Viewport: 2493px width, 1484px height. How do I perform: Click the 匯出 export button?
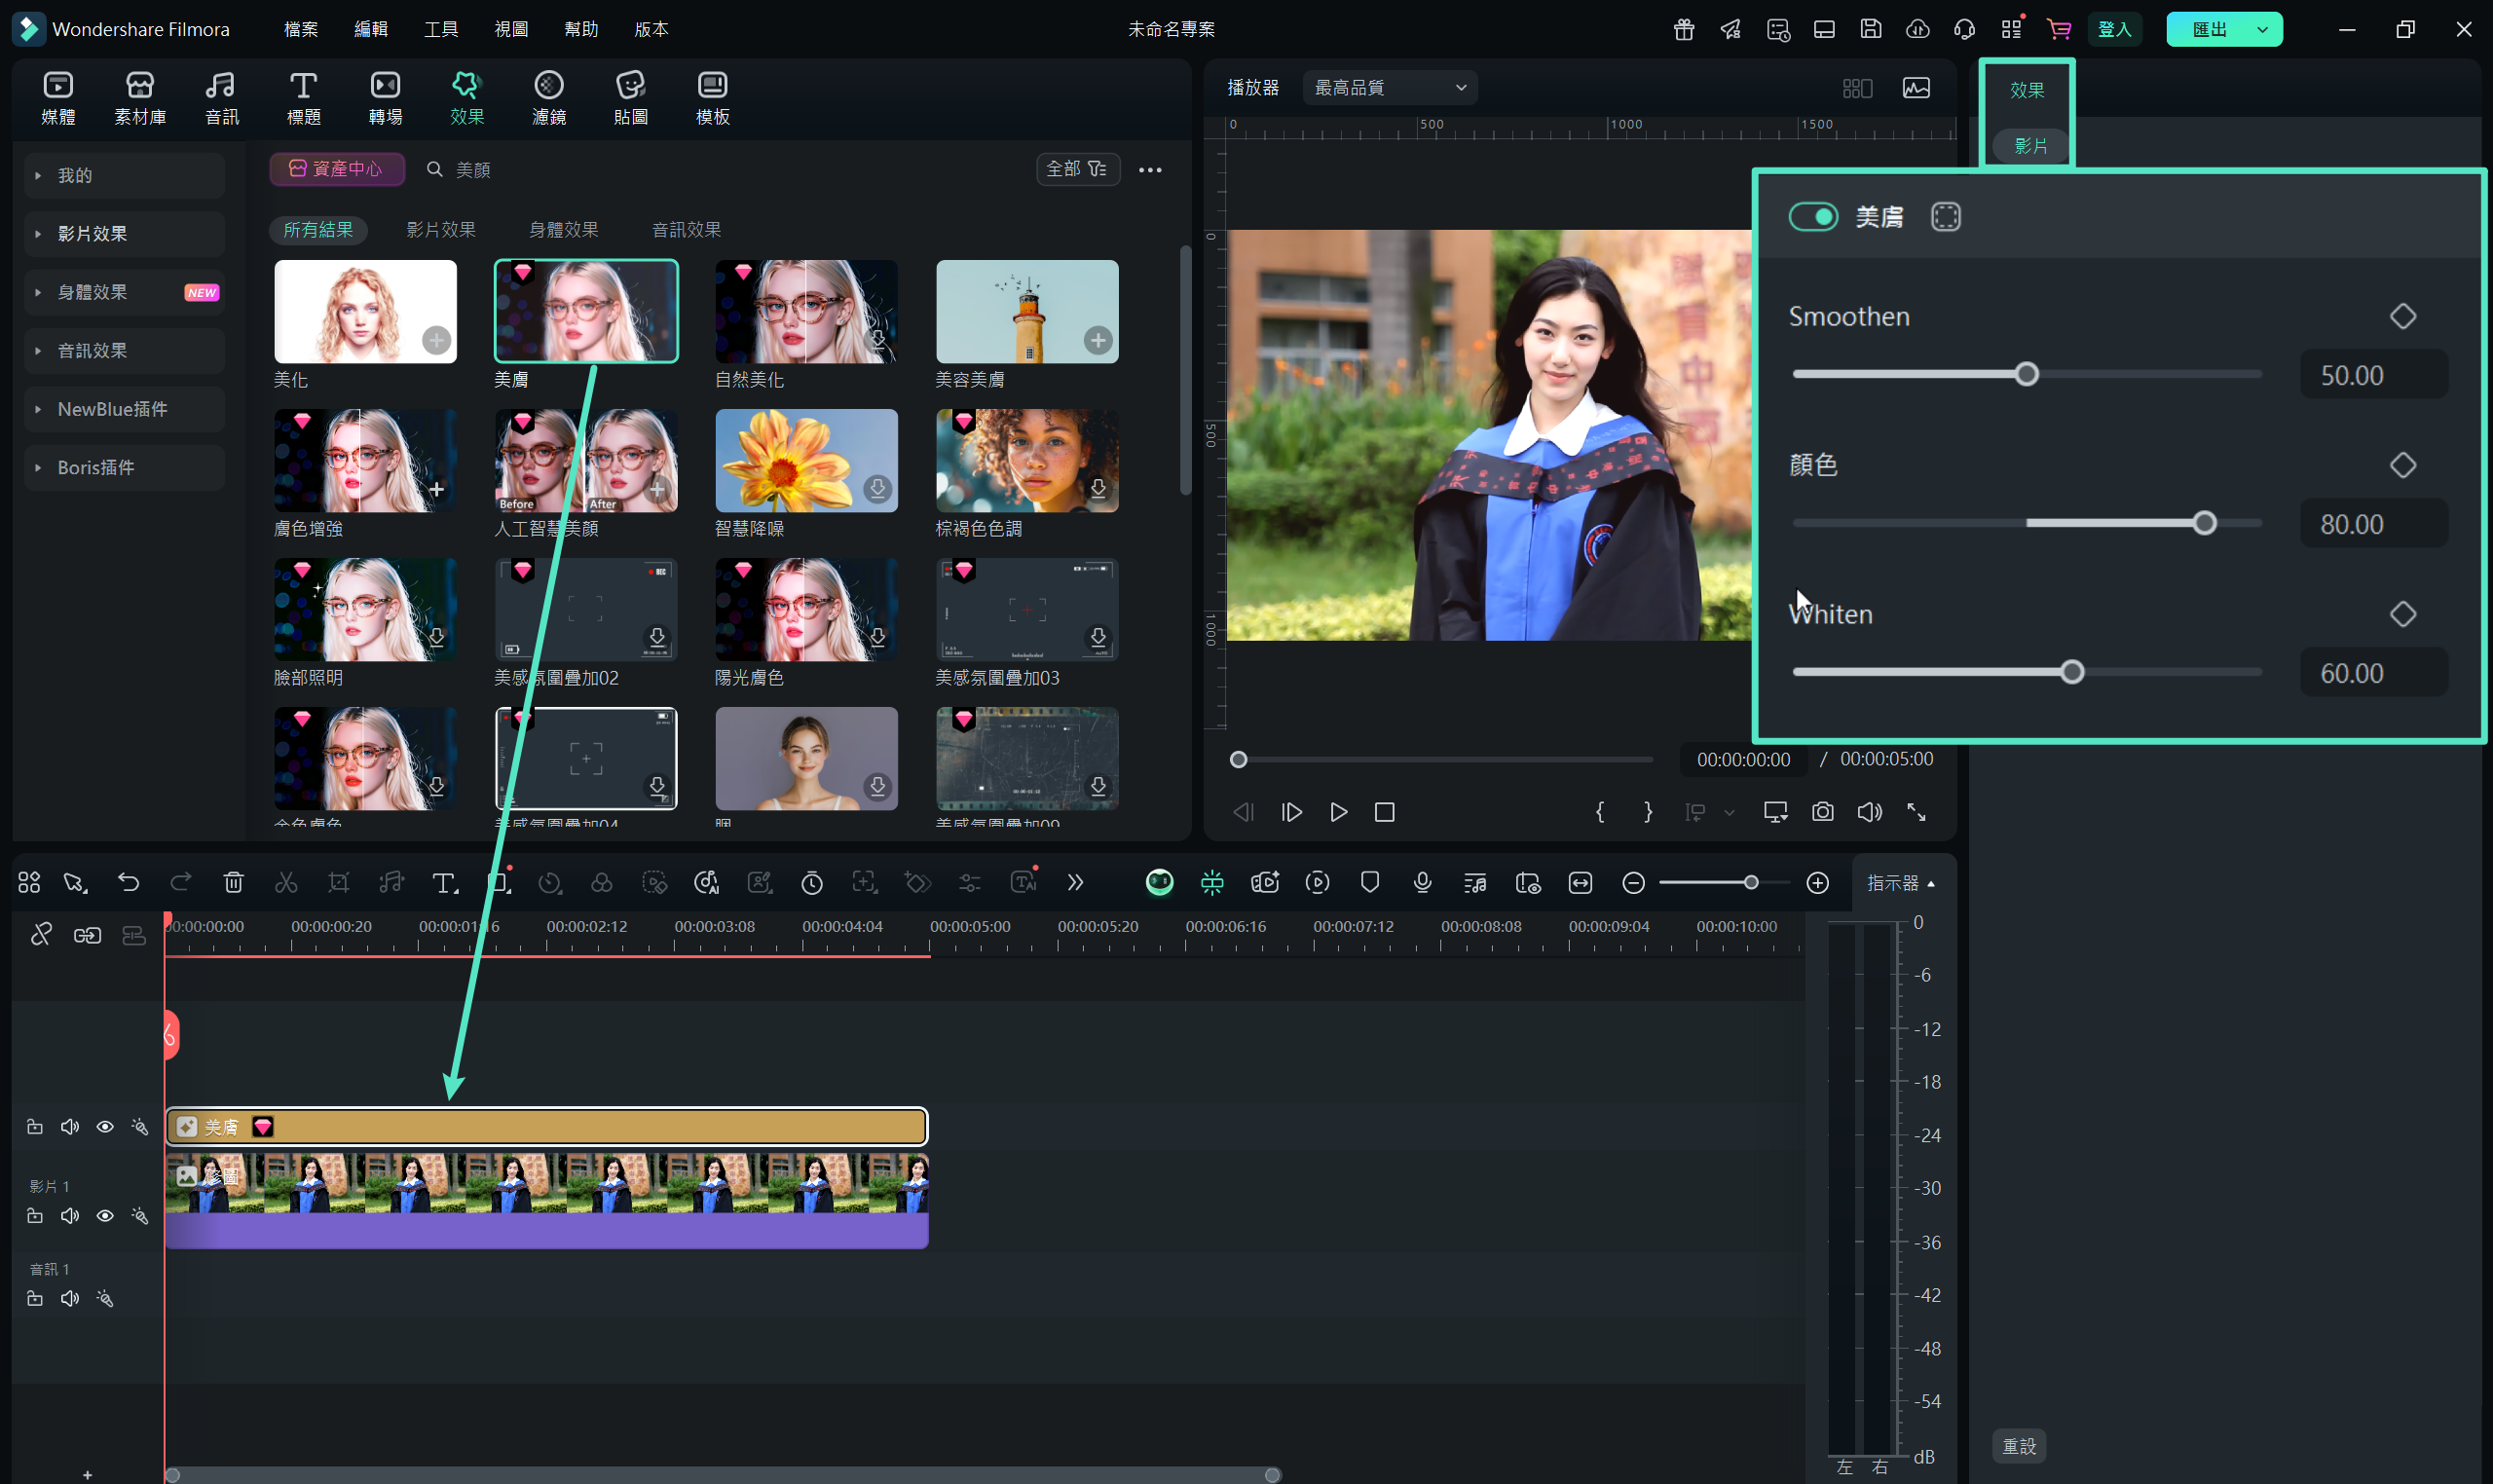[2208, 29]
